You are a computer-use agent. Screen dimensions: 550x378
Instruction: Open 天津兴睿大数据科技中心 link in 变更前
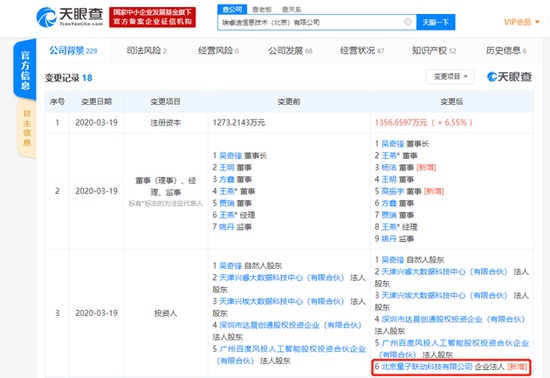(282, 278)
